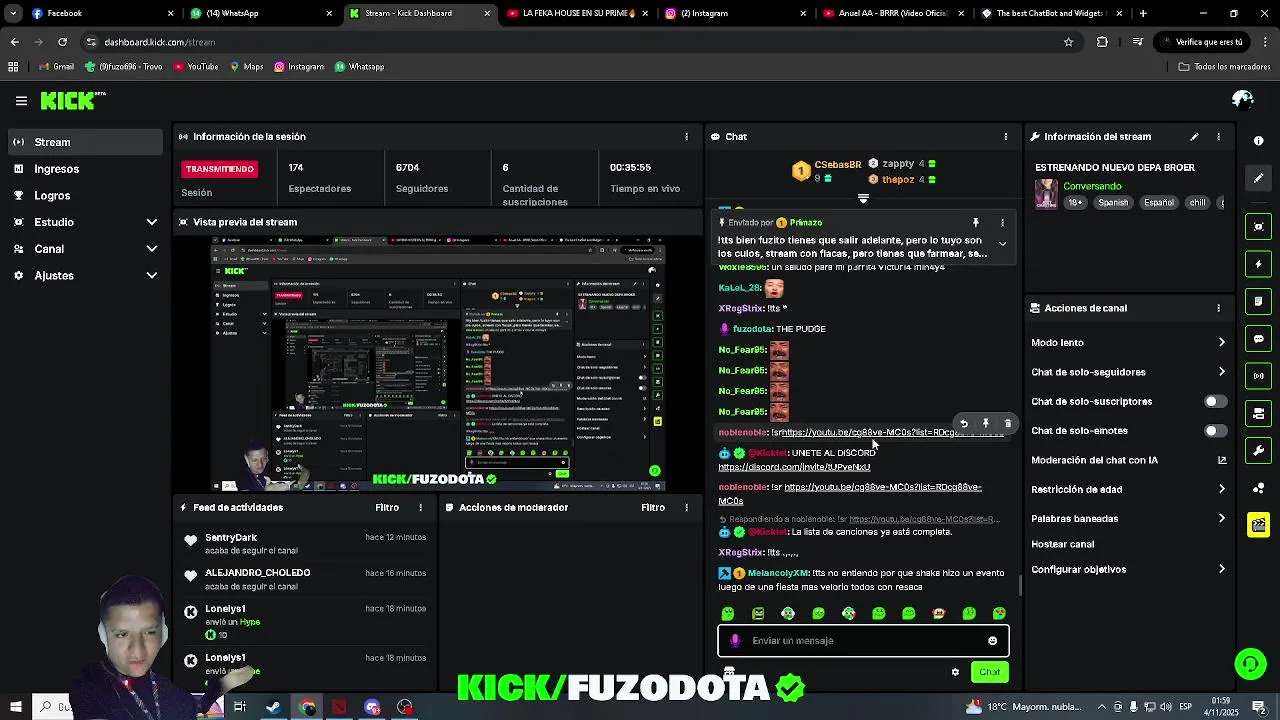Open Chat de solo-seguidores options
The width and height of the screenshot is (1280, 720).
coord(1128,372)
